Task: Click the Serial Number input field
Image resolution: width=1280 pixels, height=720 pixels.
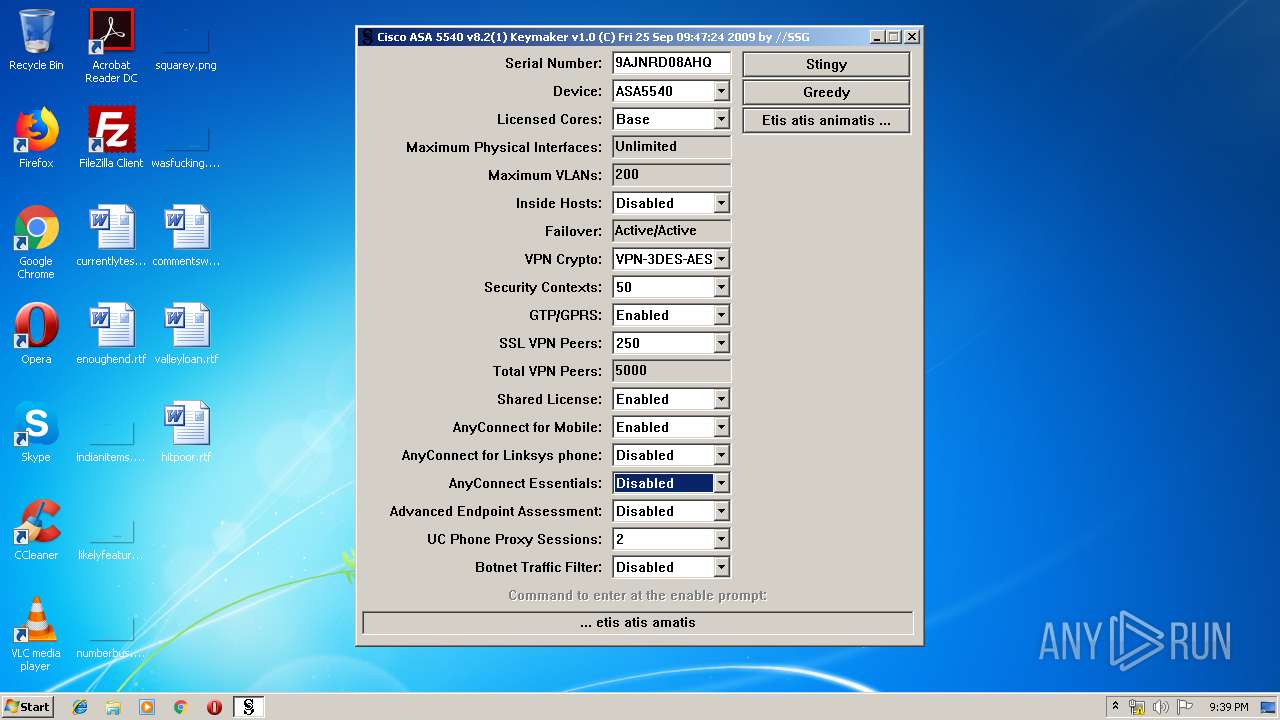Action: (671, 63)
